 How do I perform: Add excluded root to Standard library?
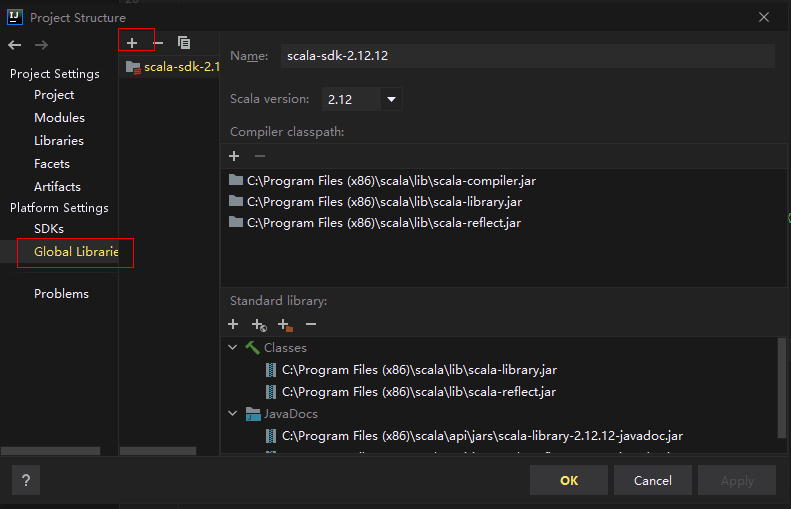click(285, 324)
